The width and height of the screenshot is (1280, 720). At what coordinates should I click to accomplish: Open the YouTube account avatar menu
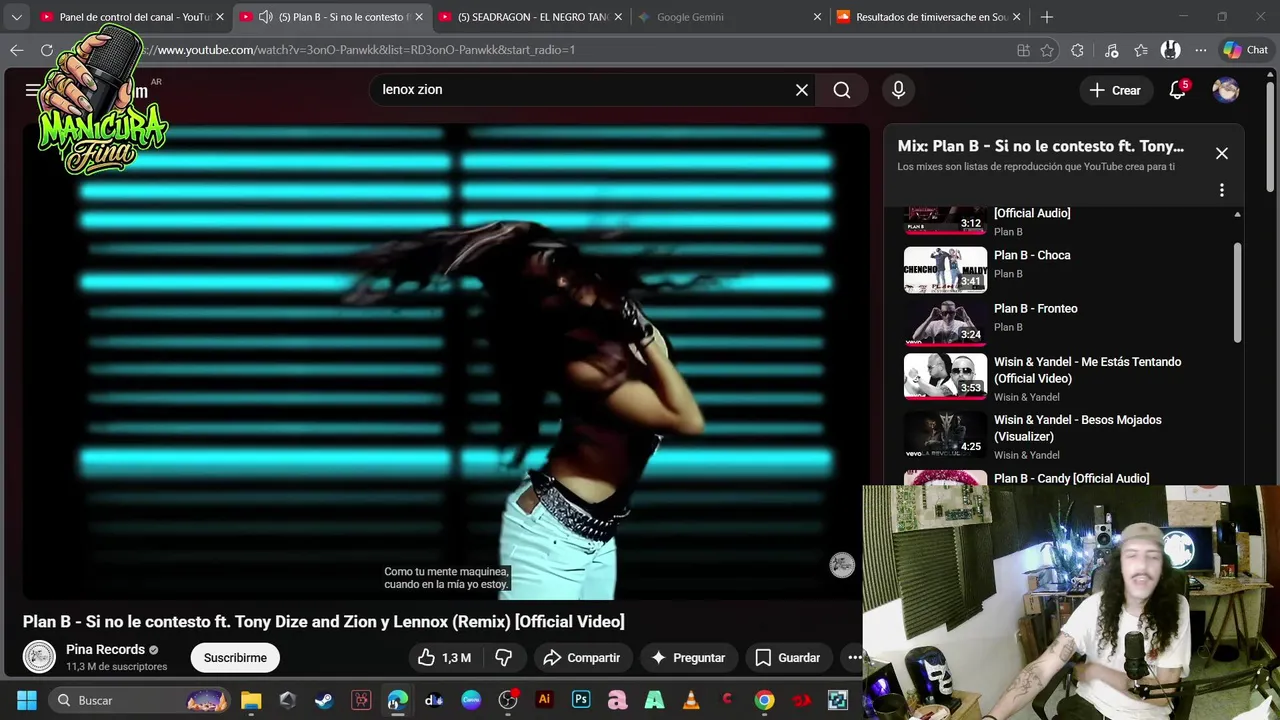tap(1226, 90)
